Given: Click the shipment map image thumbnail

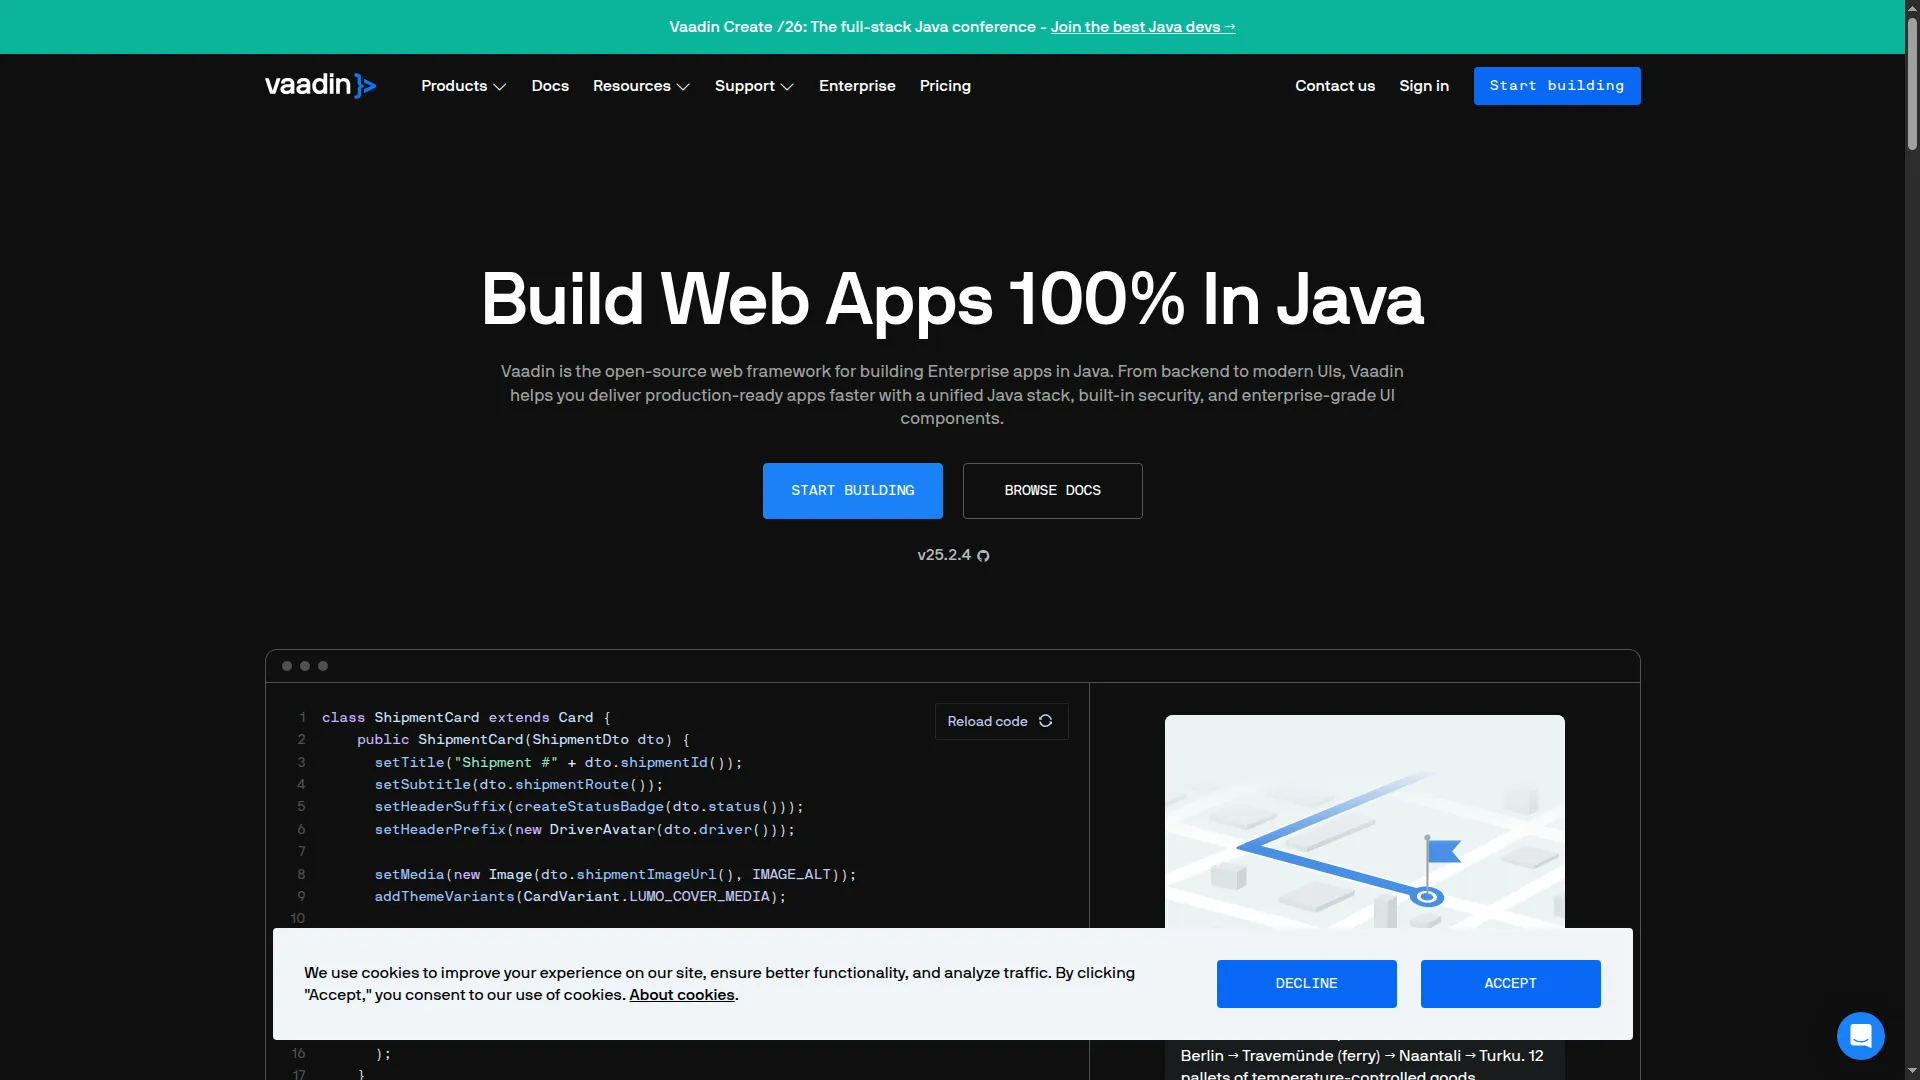Looking at the screenshot, I should click(1365, 822).
